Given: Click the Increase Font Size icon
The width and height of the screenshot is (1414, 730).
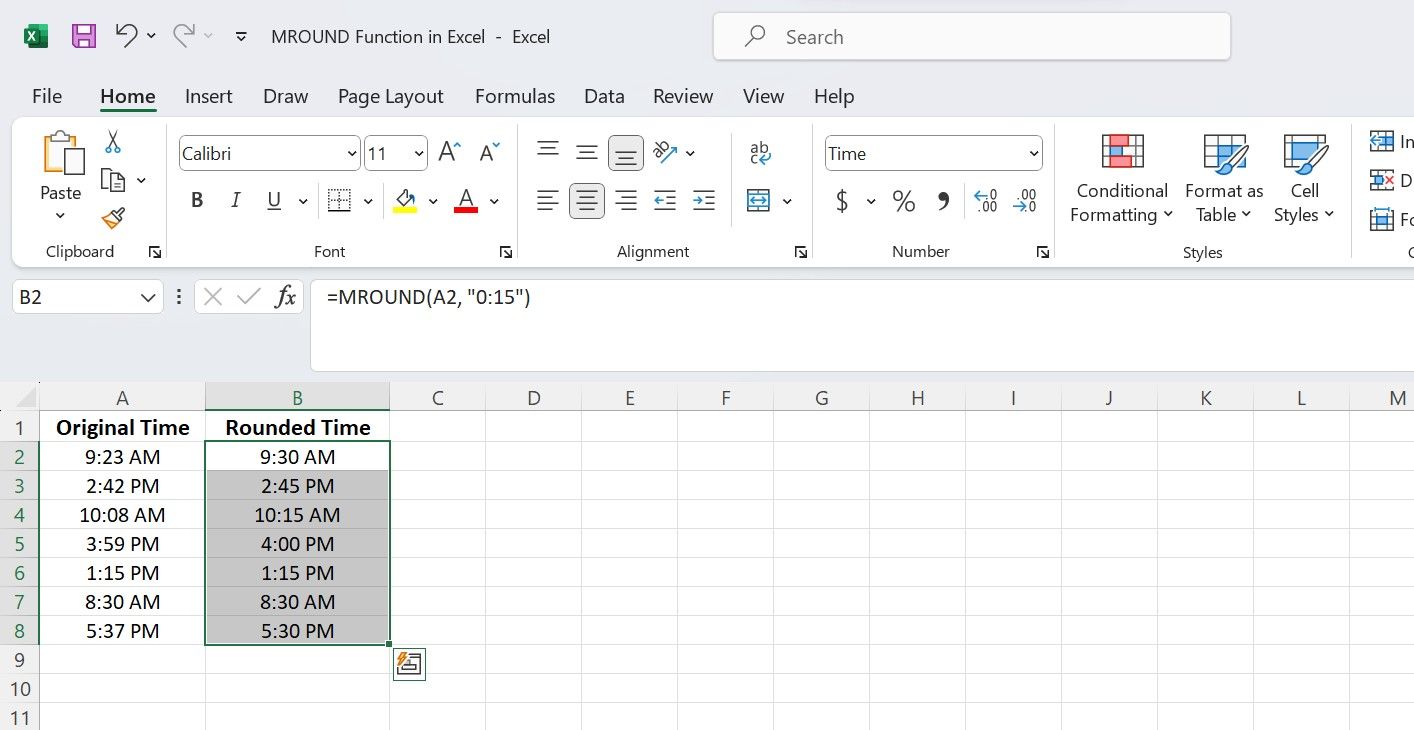Looking at the screenshot, I should 449,152.
